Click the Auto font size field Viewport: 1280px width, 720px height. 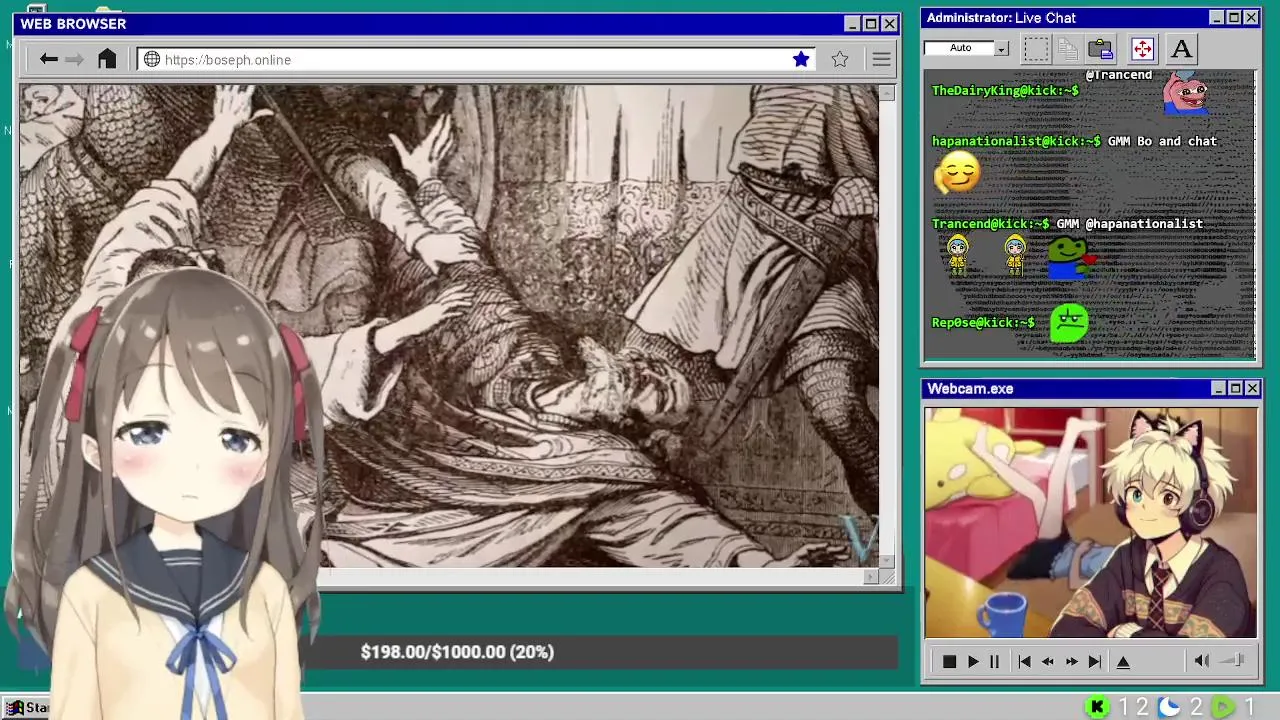coord(959,48)
